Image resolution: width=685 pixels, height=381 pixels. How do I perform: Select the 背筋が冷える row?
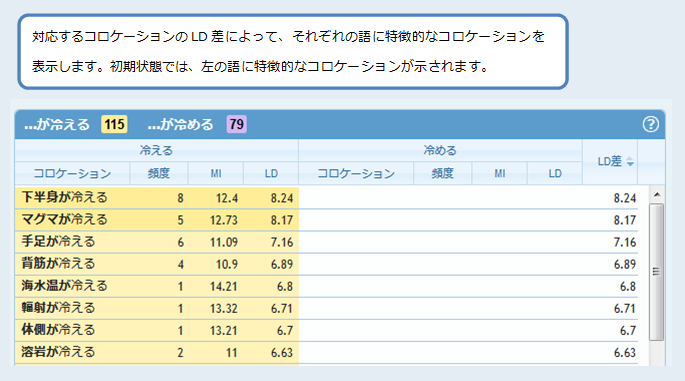tap(326, 264)
